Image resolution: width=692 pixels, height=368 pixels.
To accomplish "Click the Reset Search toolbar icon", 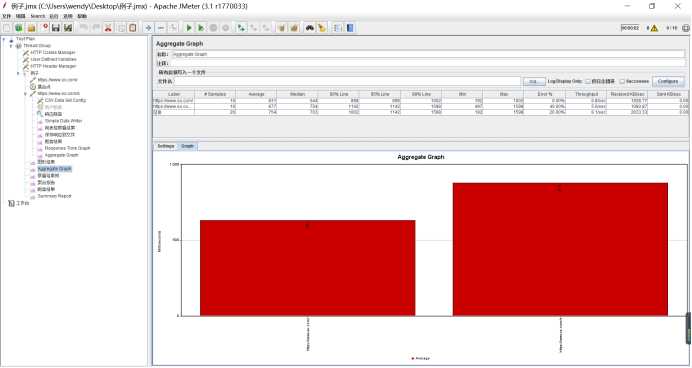I will (322, 28).
